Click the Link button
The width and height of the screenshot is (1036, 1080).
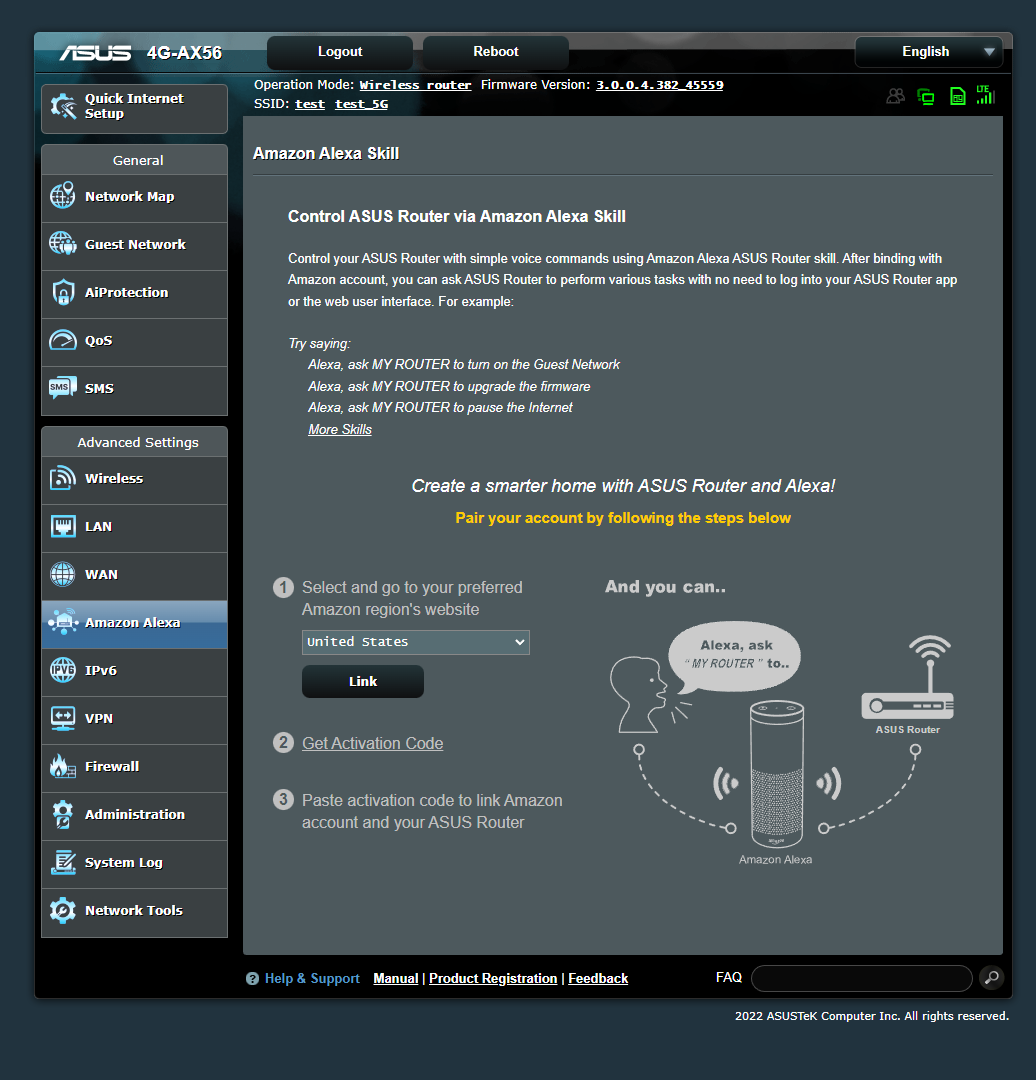pos(363,681)
